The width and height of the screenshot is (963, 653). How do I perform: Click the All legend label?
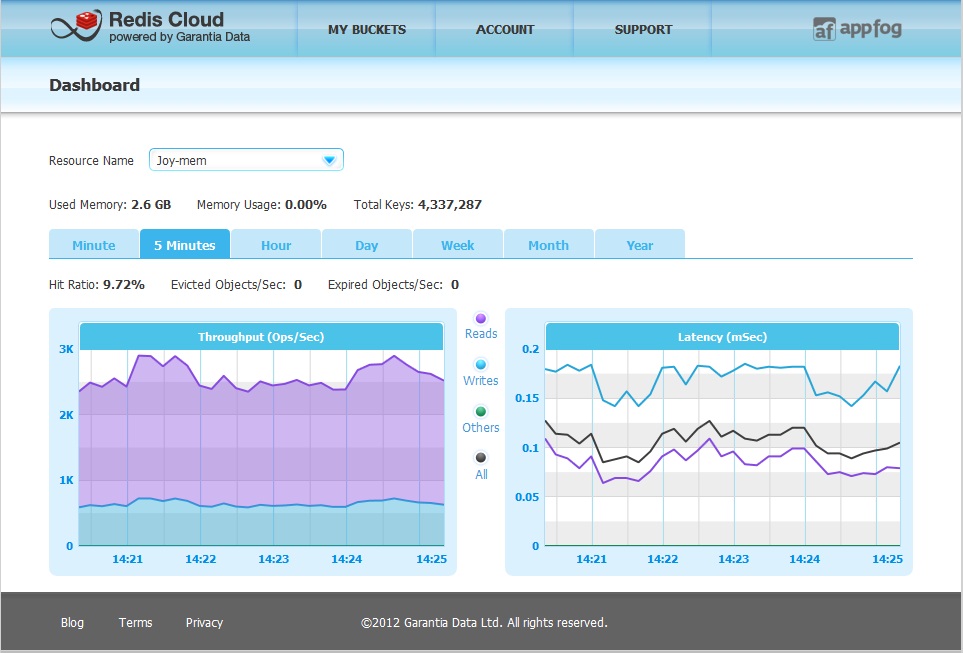(x=482, y=474)
